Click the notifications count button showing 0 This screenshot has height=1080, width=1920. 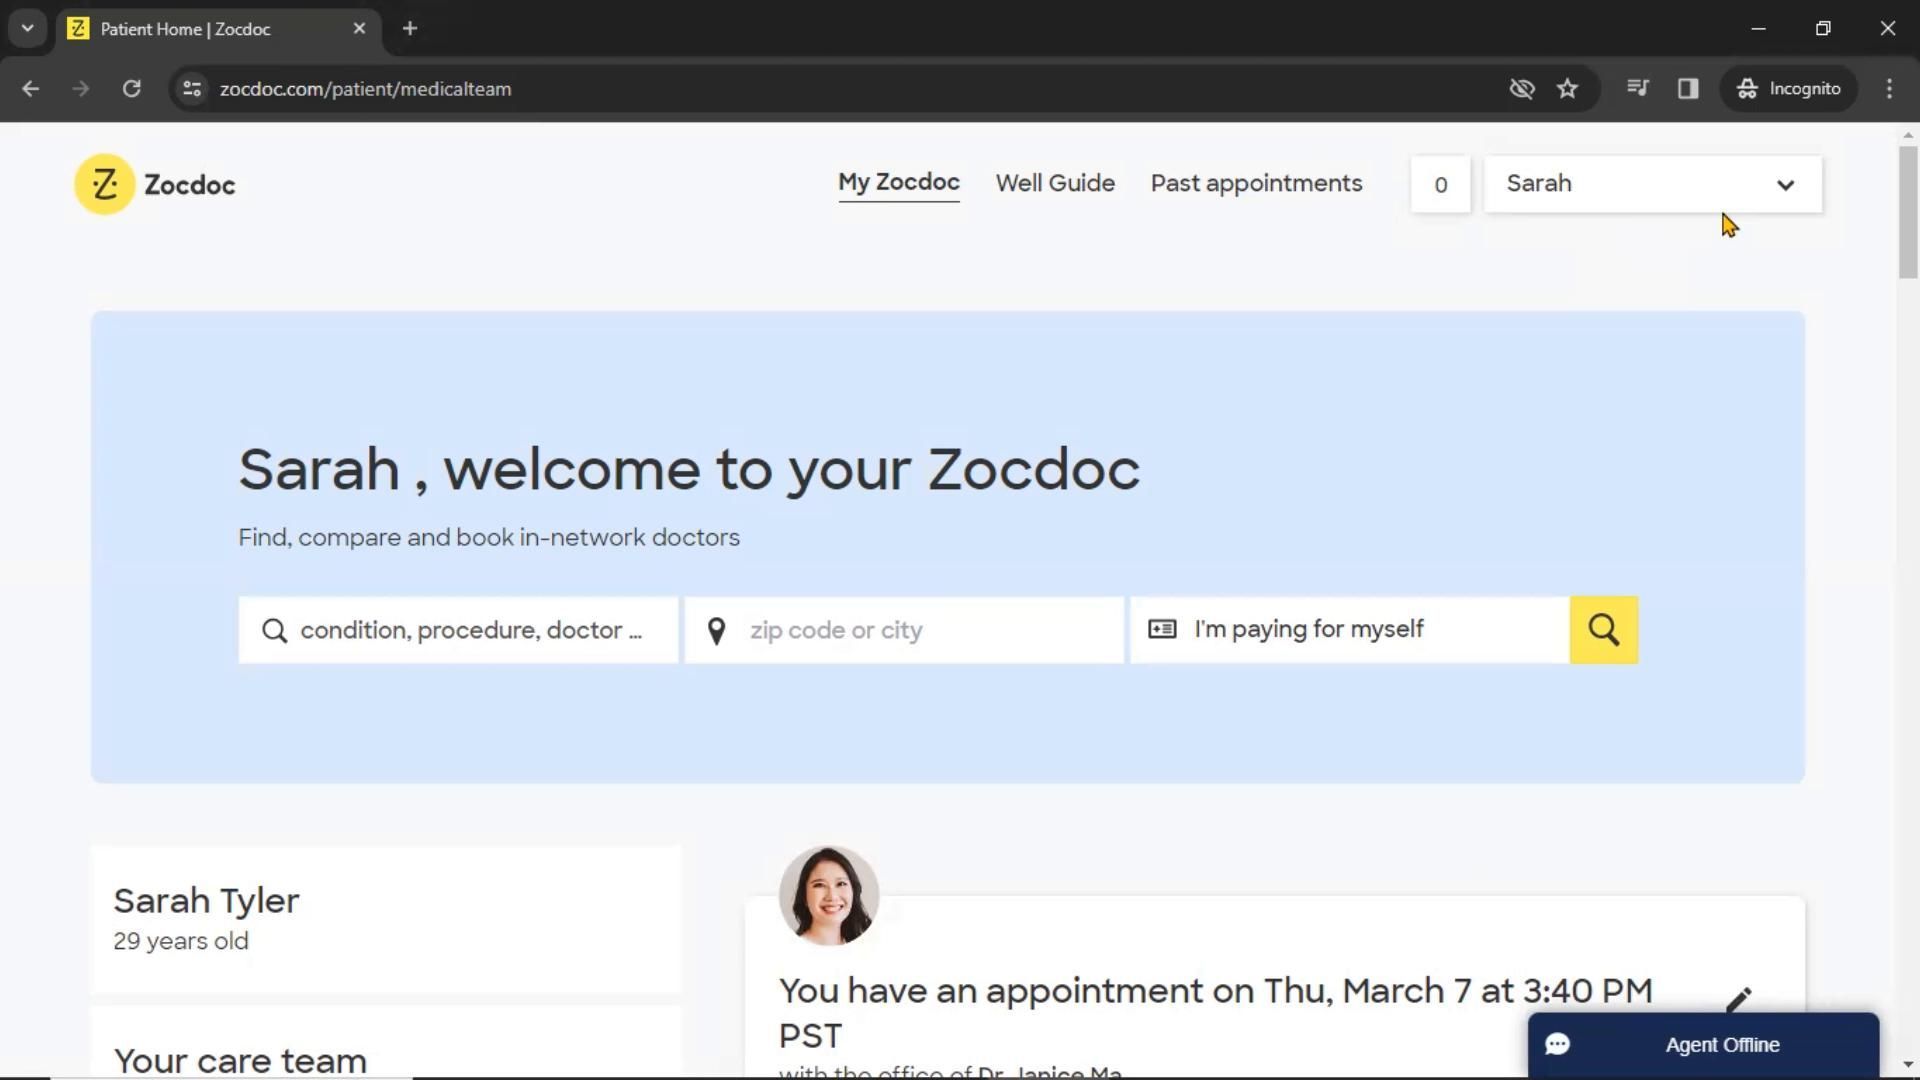pyautogui.click(x=1440, y=185)
